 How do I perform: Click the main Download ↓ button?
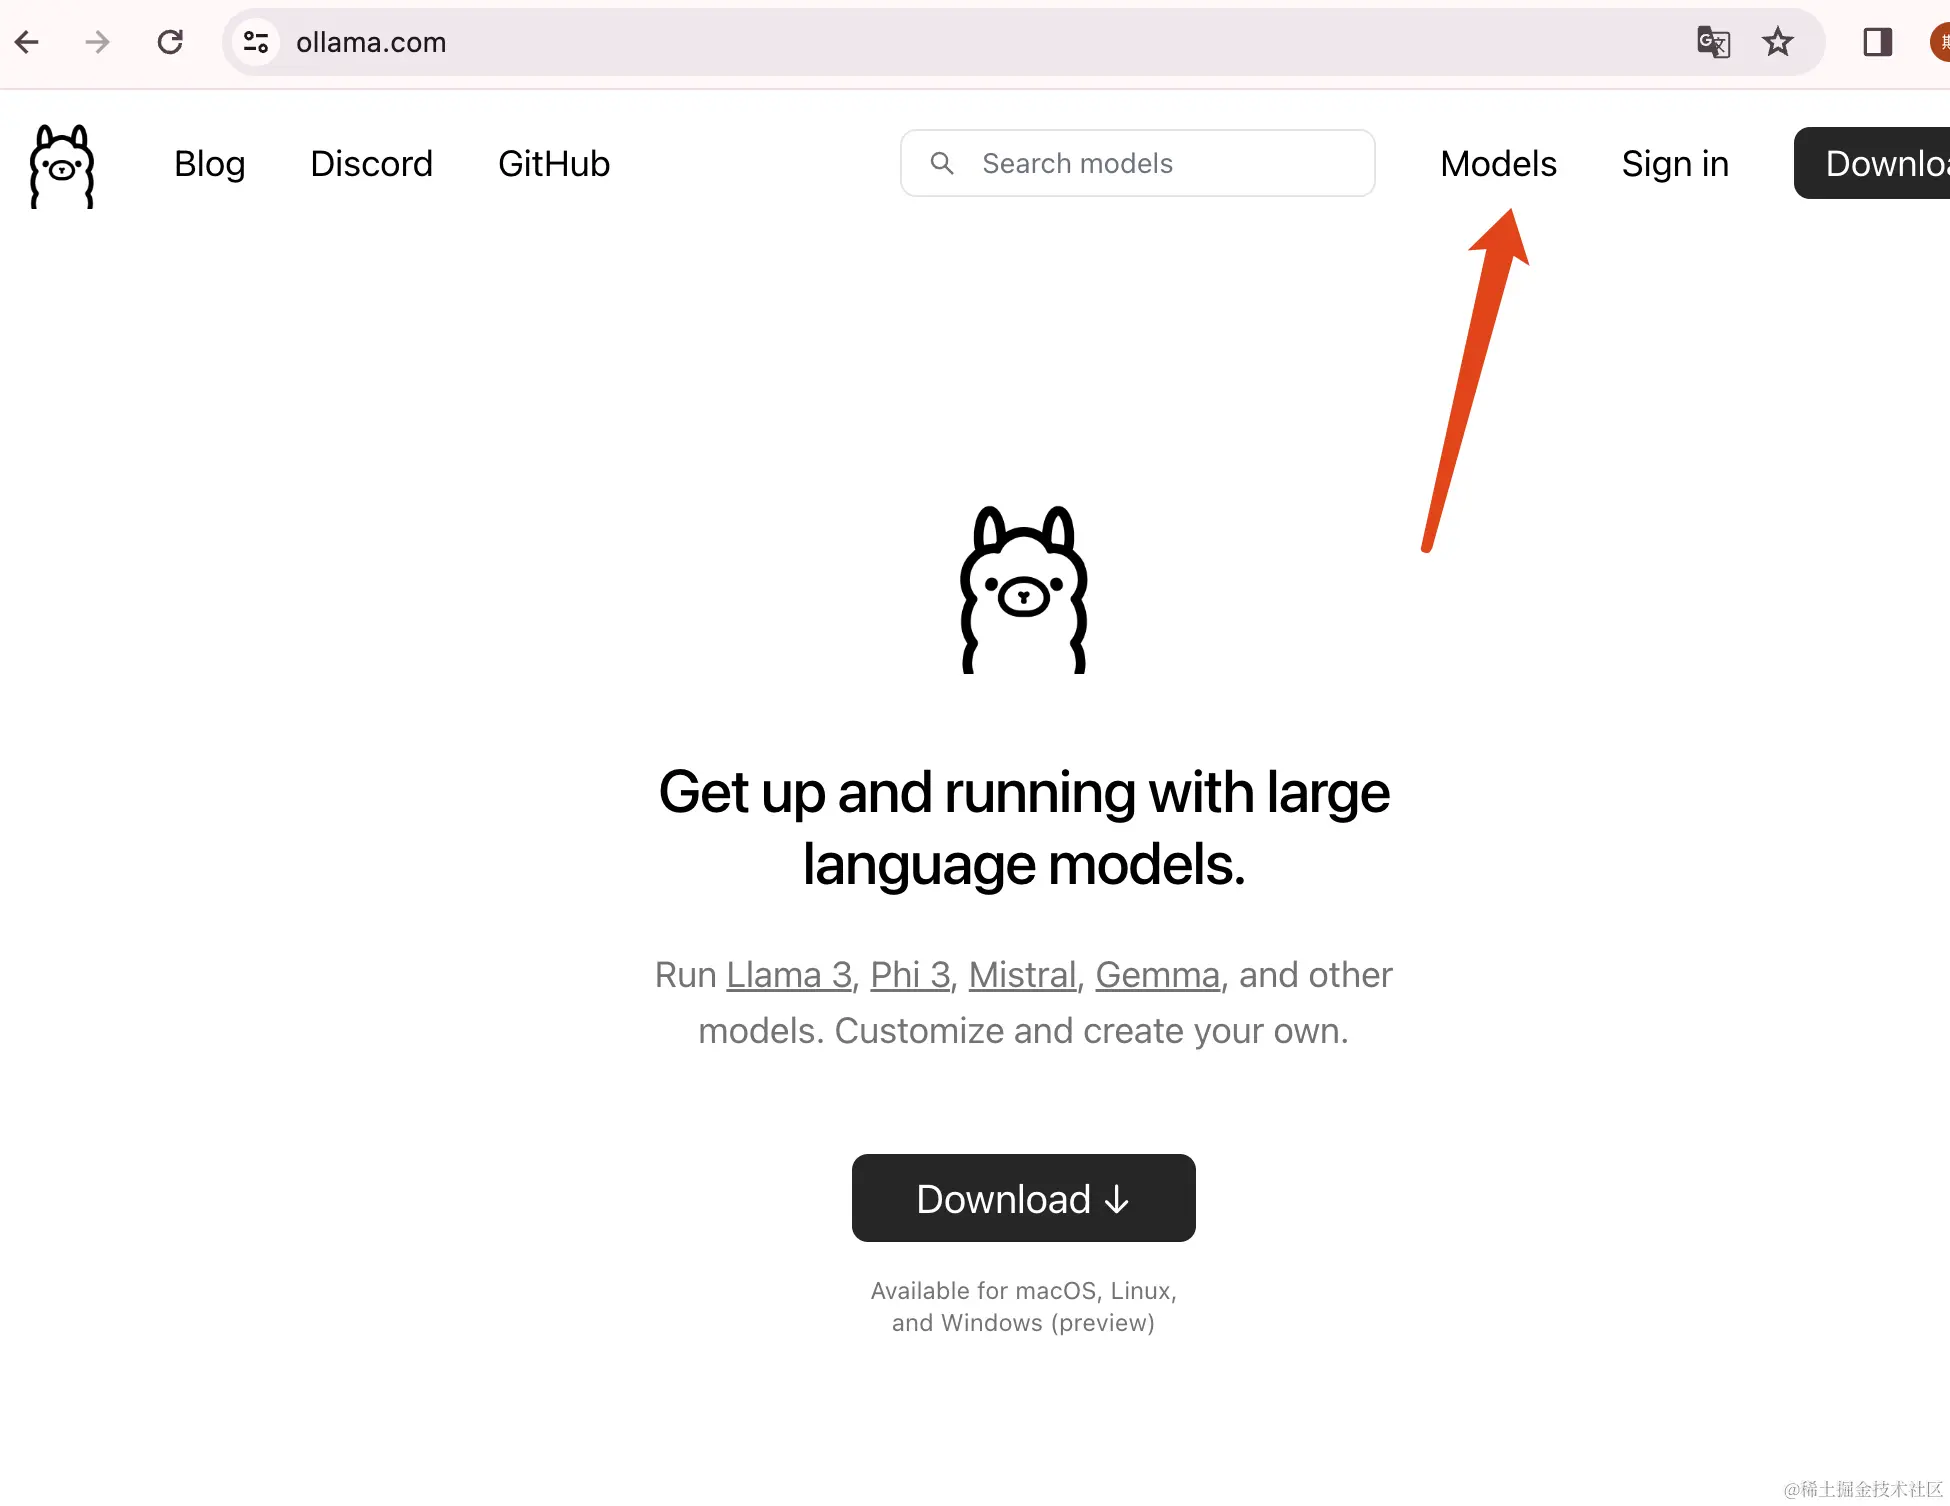tap(1023, 1198)
